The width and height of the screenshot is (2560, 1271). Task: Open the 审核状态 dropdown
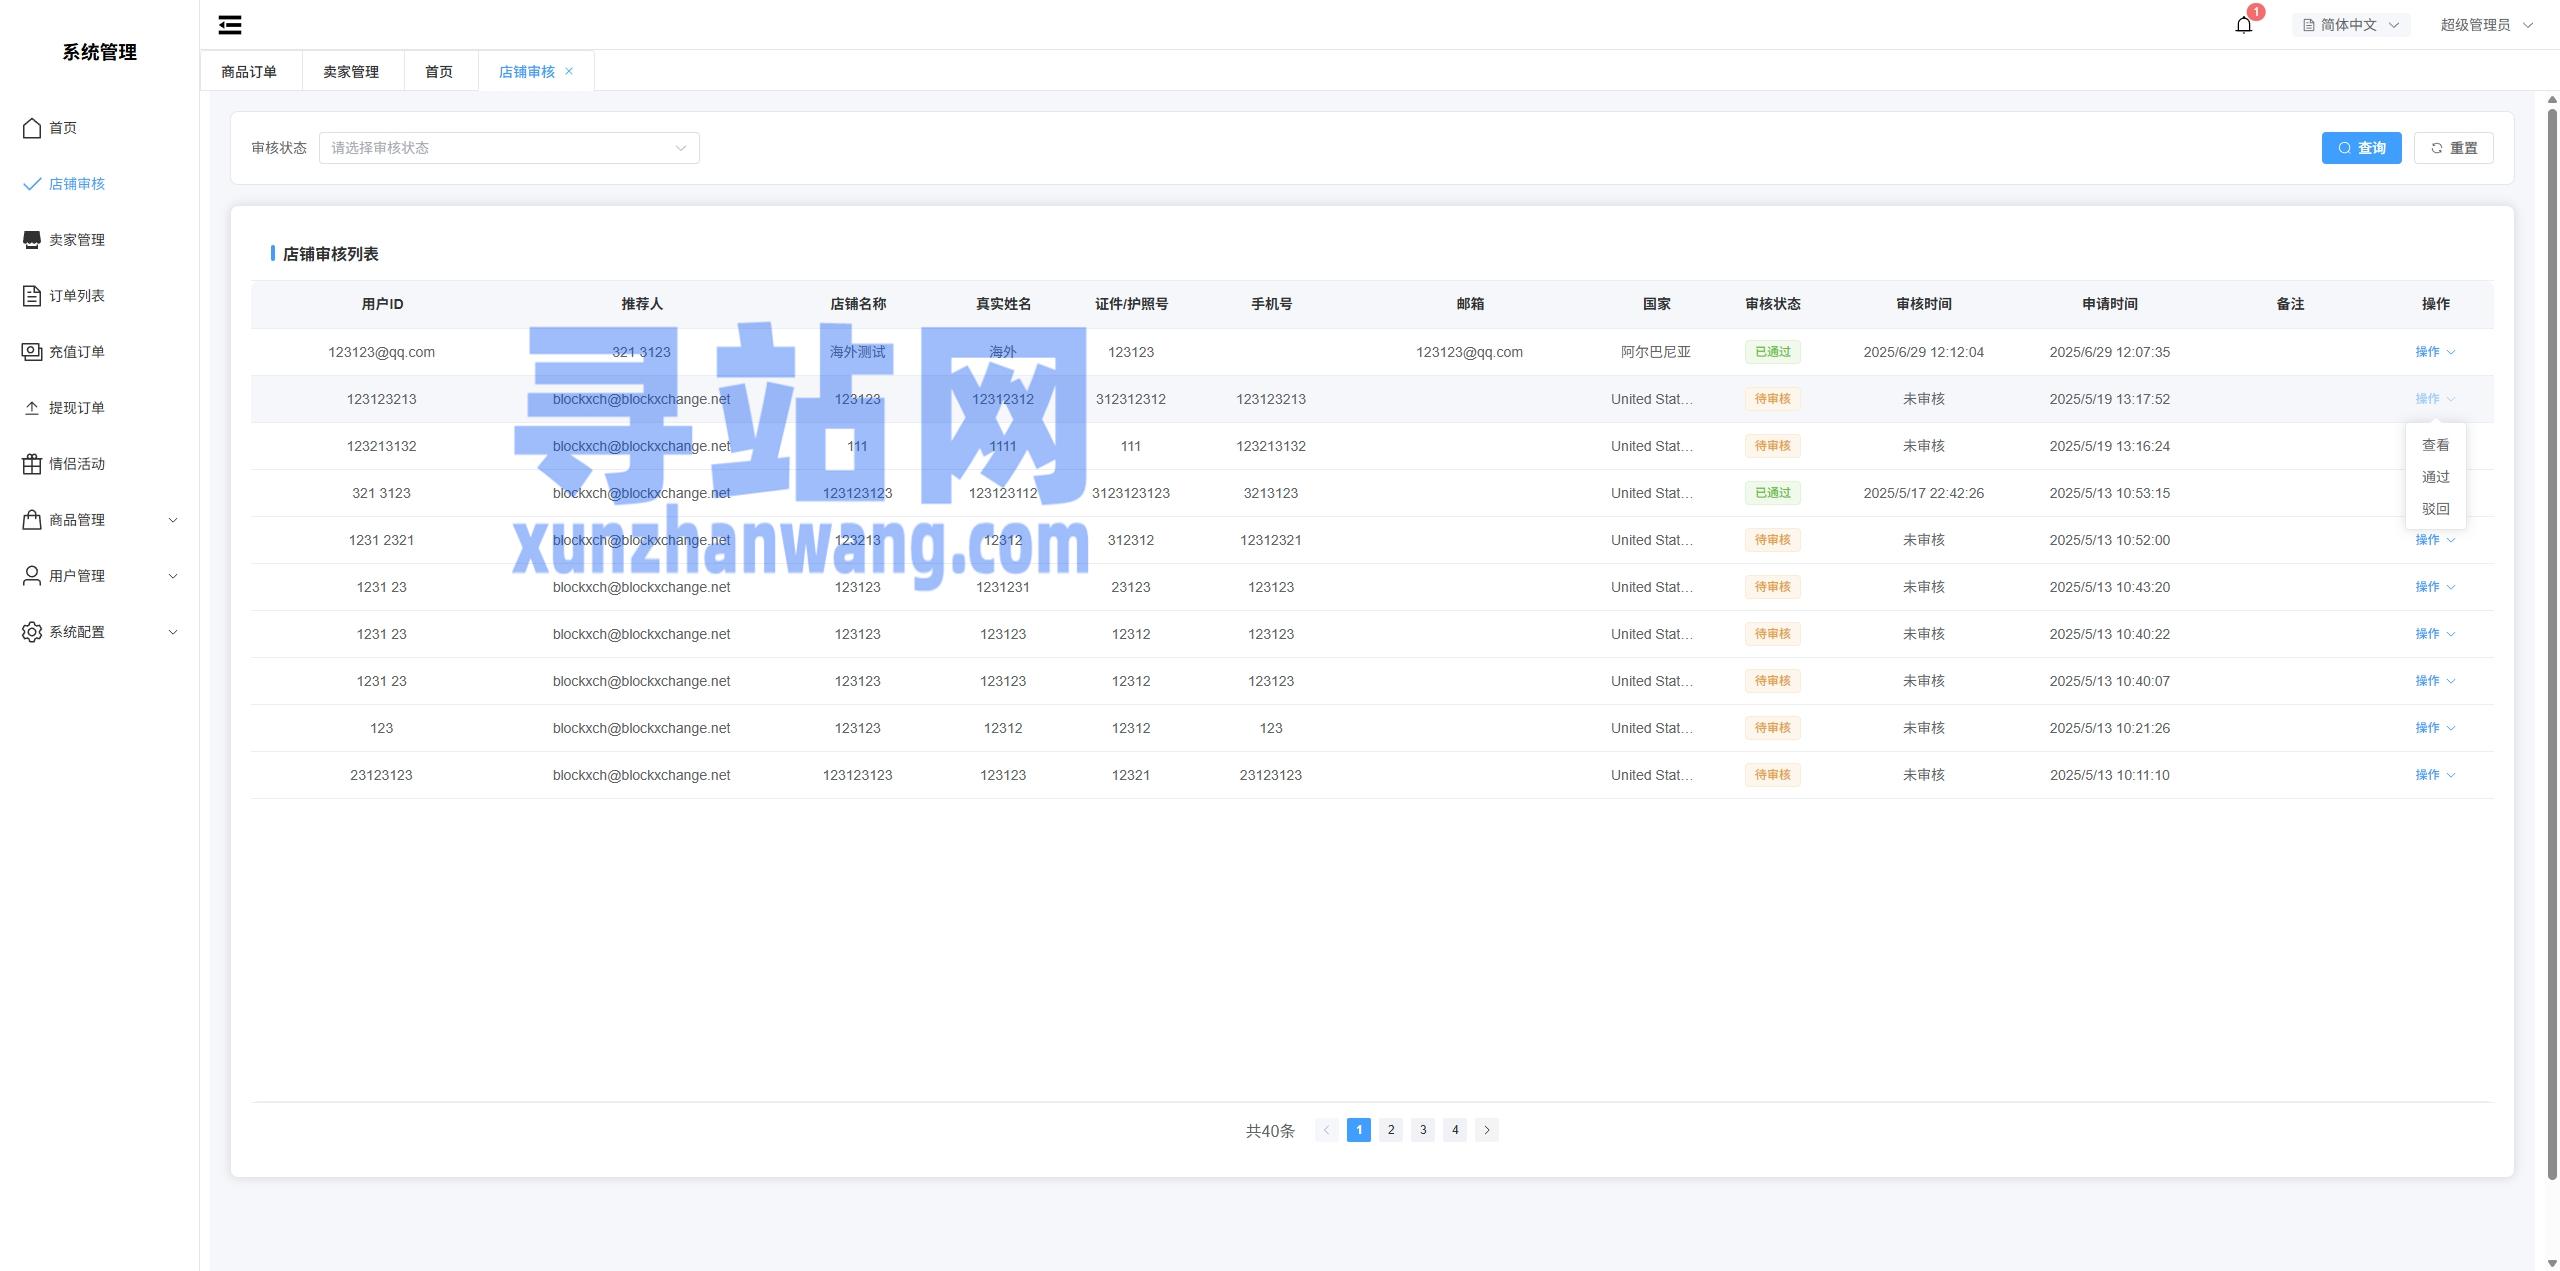pos(509,148)
